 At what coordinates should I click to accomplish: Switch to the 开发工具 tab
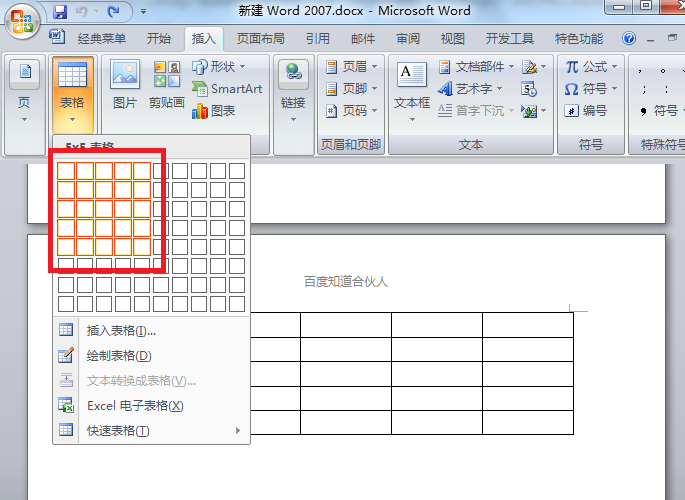tap(510, 39)
